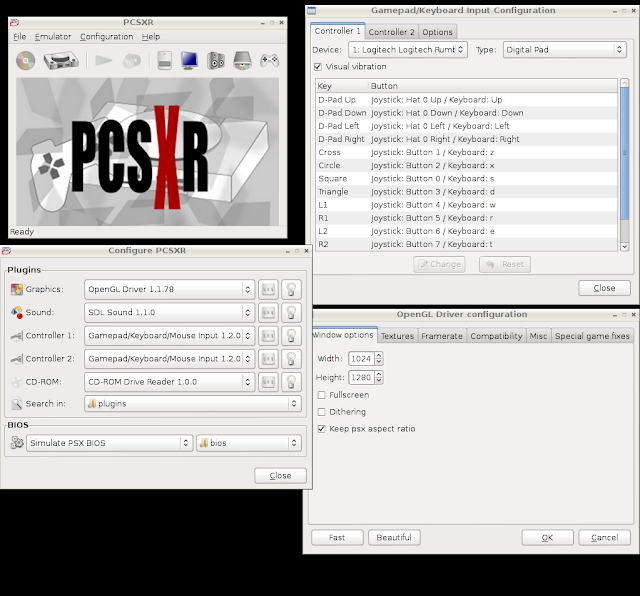
Task: Click configure button for CD-ROM plugin
Action: 268,382
